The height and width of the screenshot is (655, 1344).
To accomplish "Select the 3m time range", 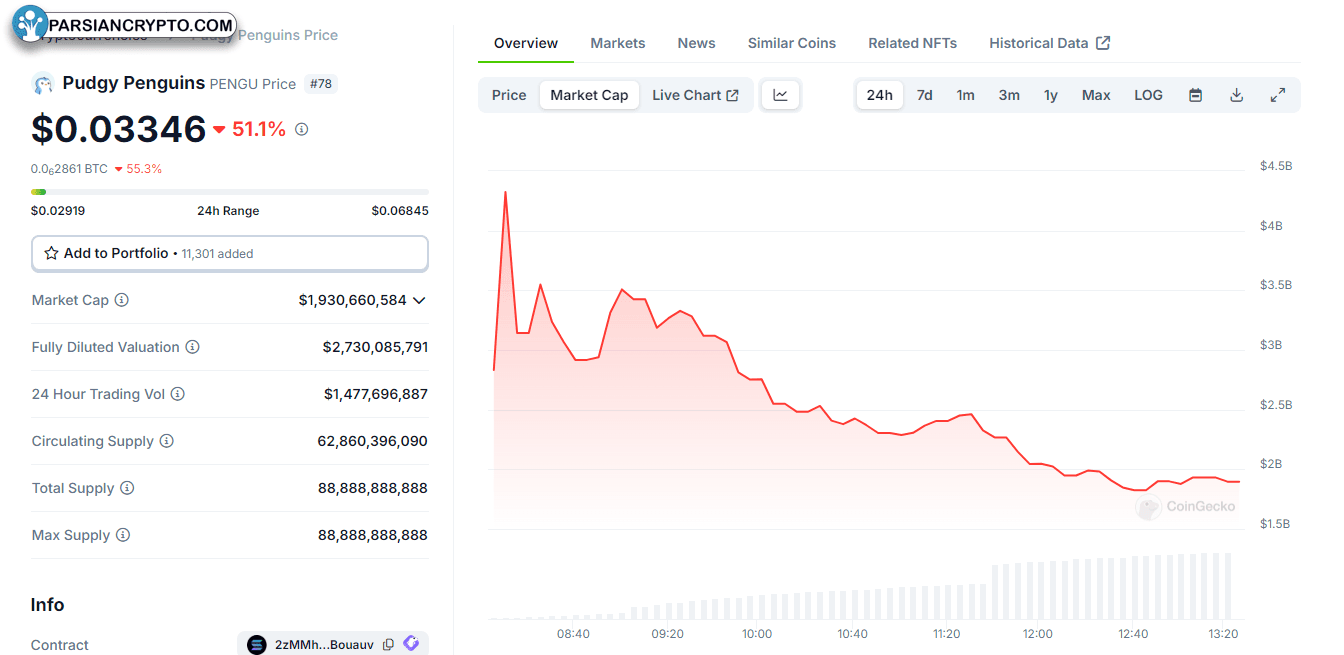I will pos(1009,95).
